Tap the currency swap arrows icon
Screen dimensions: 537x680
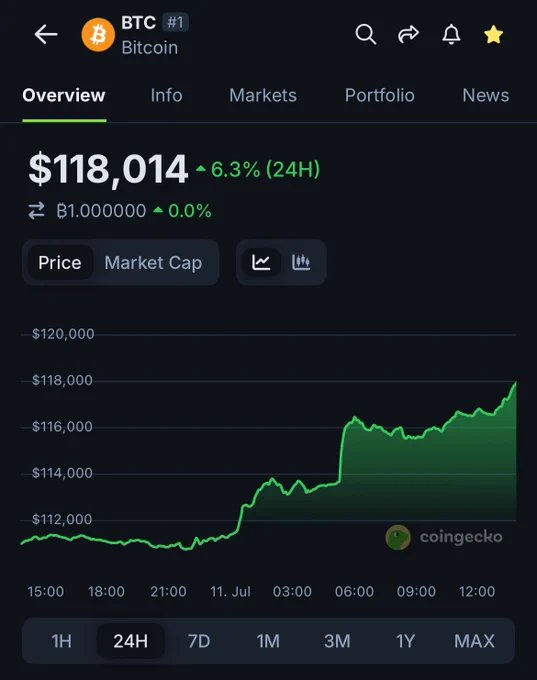(36, 211)
